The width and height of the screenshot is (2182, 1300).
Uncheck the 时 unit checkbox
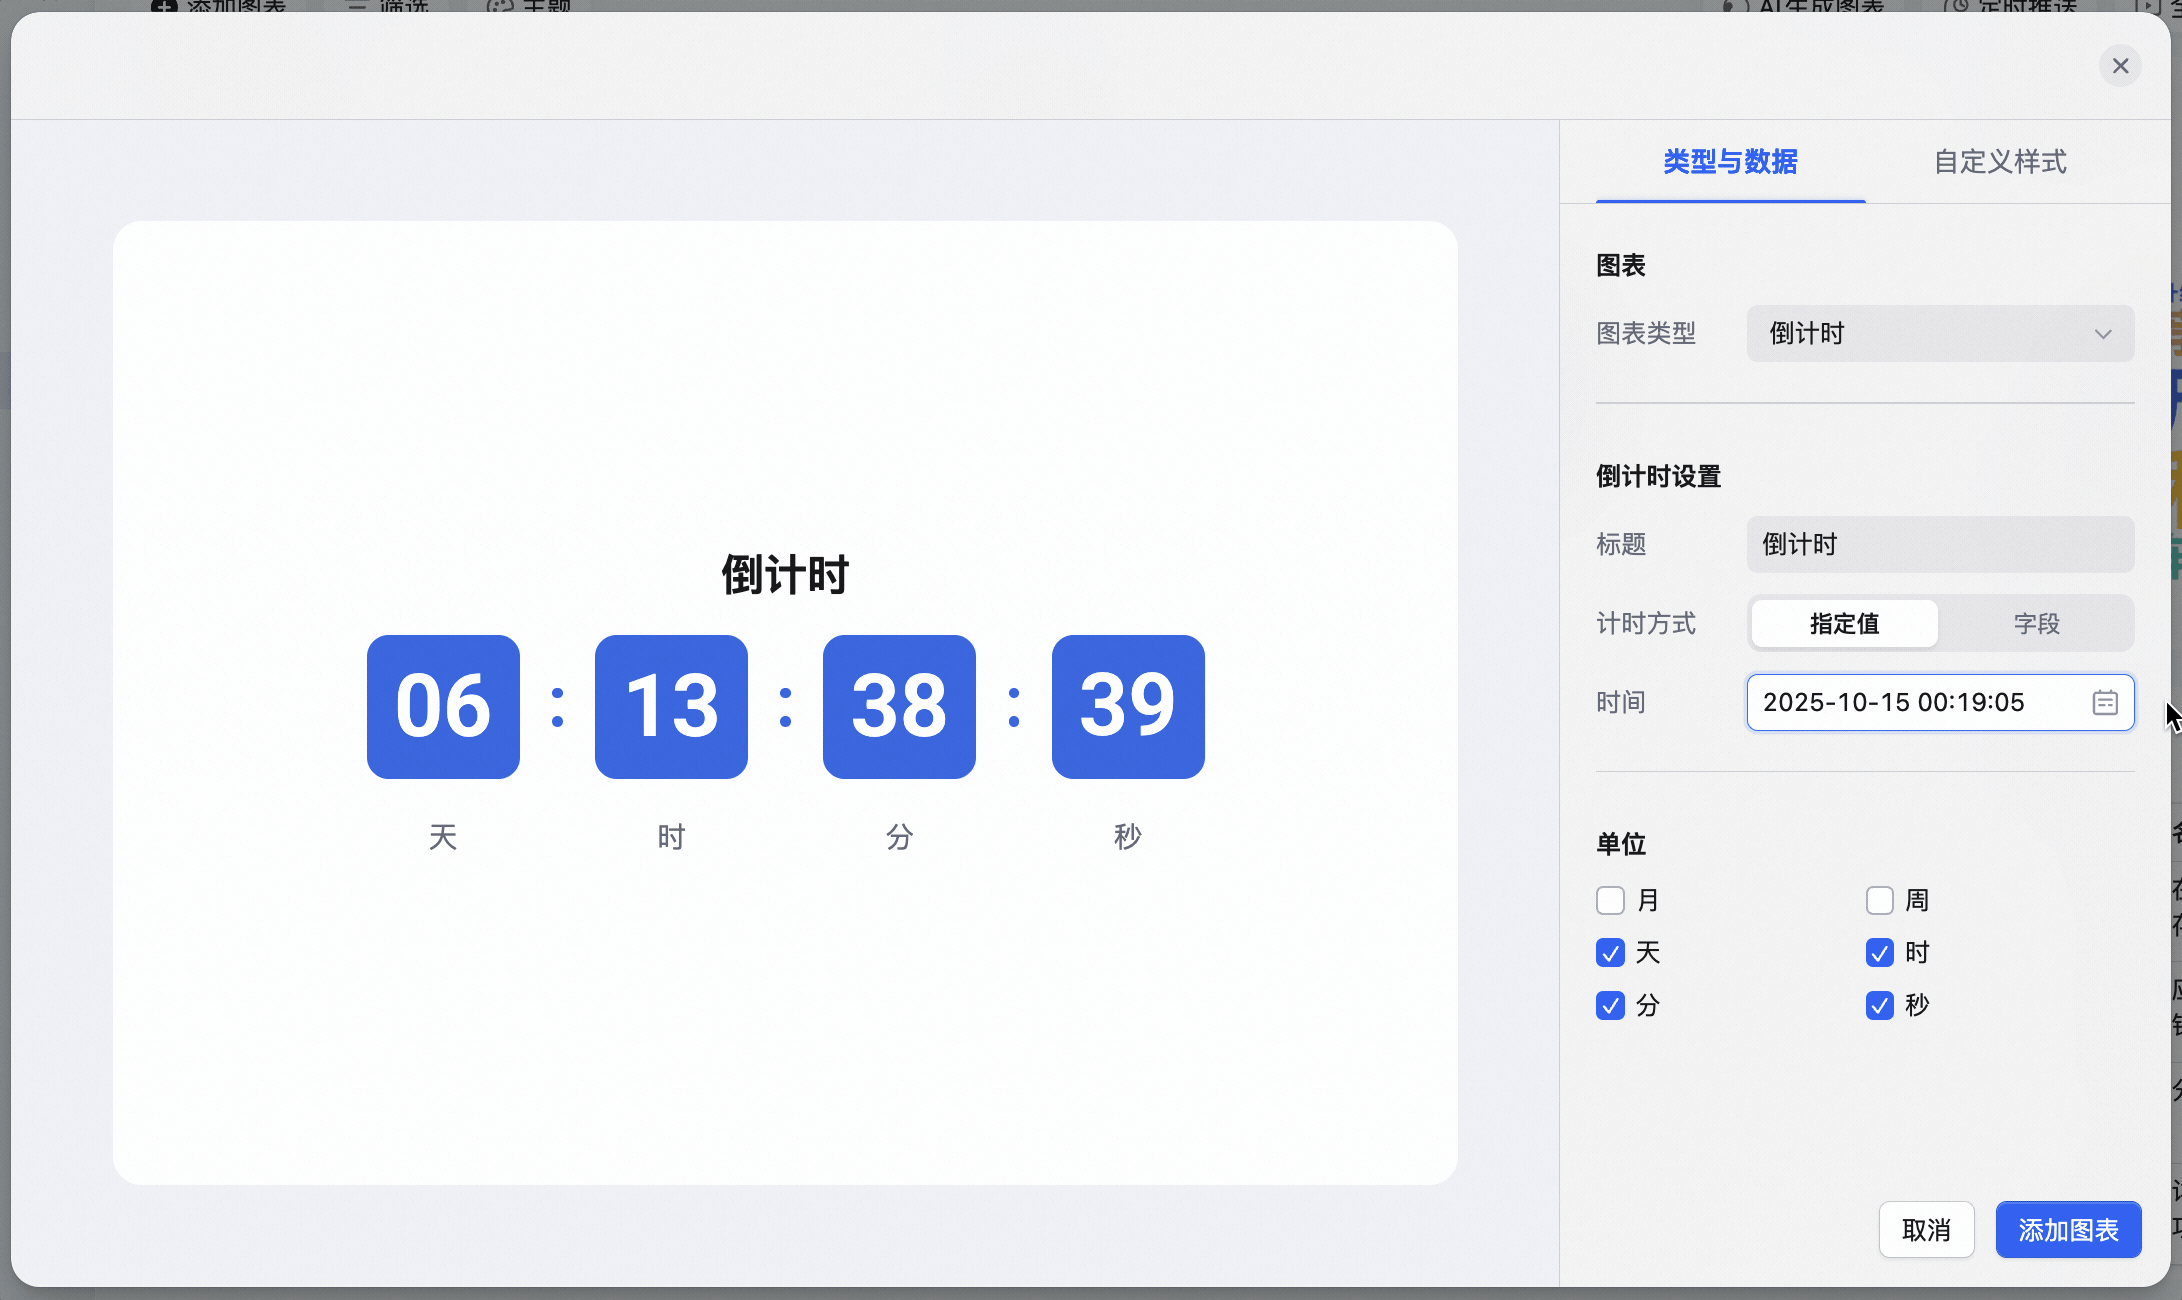1880,953
